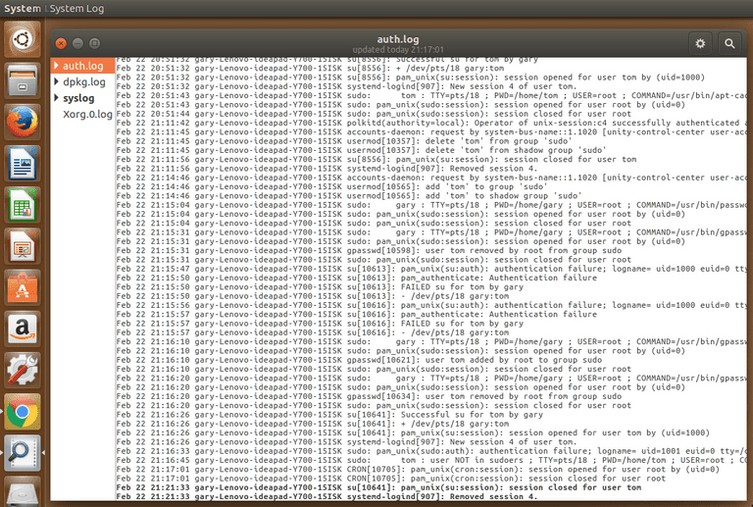Expand the auth.log tree arrow

pyautogui.click(x=56, y=65)
